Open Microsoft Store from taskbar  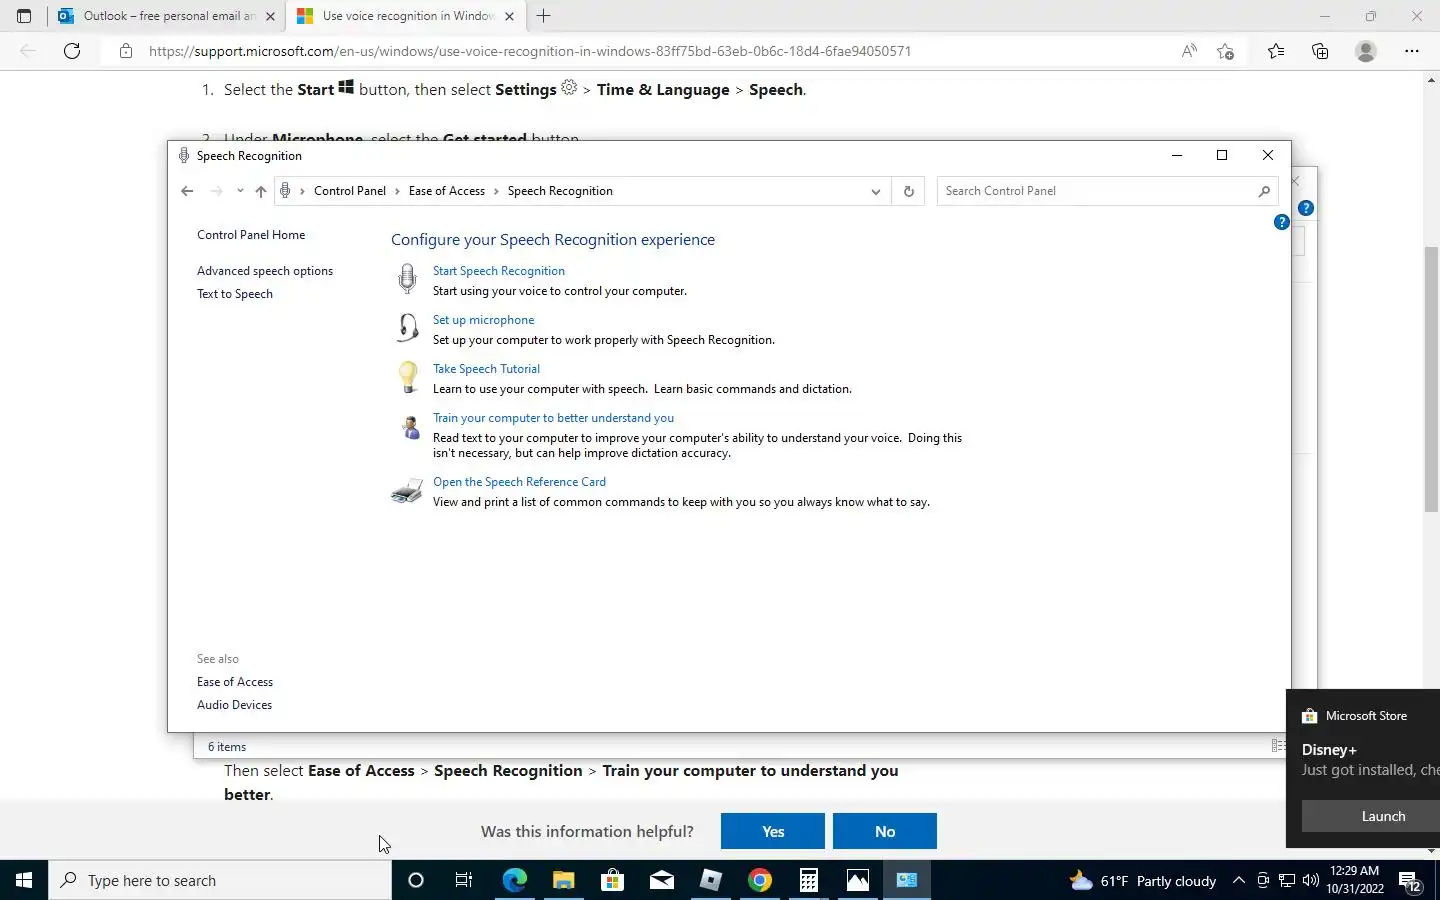tap(612, 880)
